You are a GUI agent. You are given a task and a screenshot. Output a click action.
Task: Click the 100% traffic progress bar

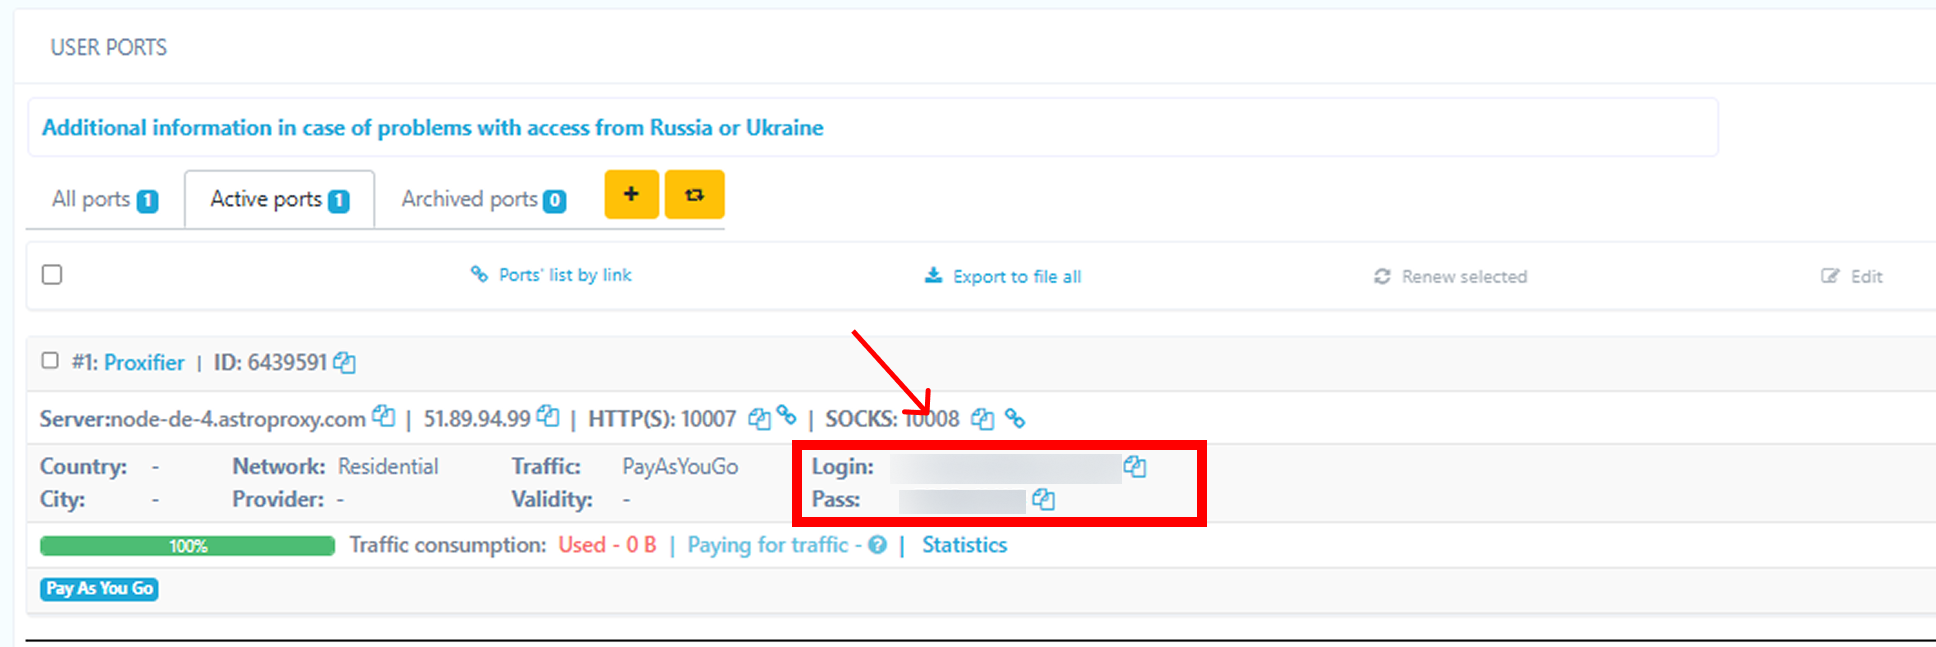point(188,546)
